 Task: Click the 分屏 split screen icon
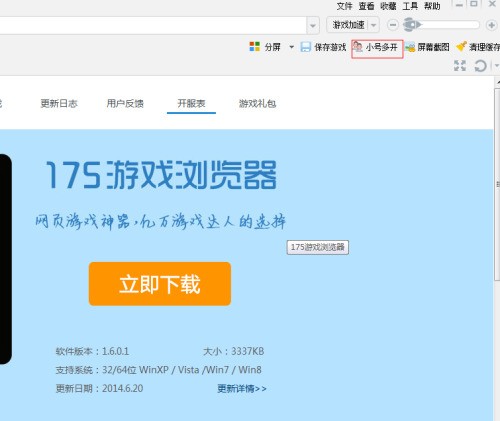[255, 47]
